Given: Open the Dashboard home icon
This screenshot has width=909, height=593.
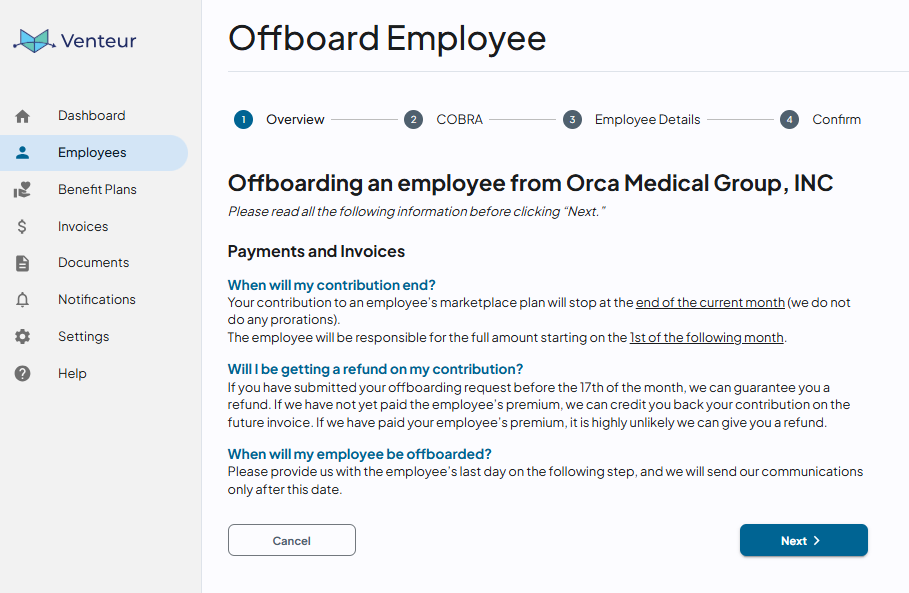Looking at the screenshot, I should click(x=23, y=116).
